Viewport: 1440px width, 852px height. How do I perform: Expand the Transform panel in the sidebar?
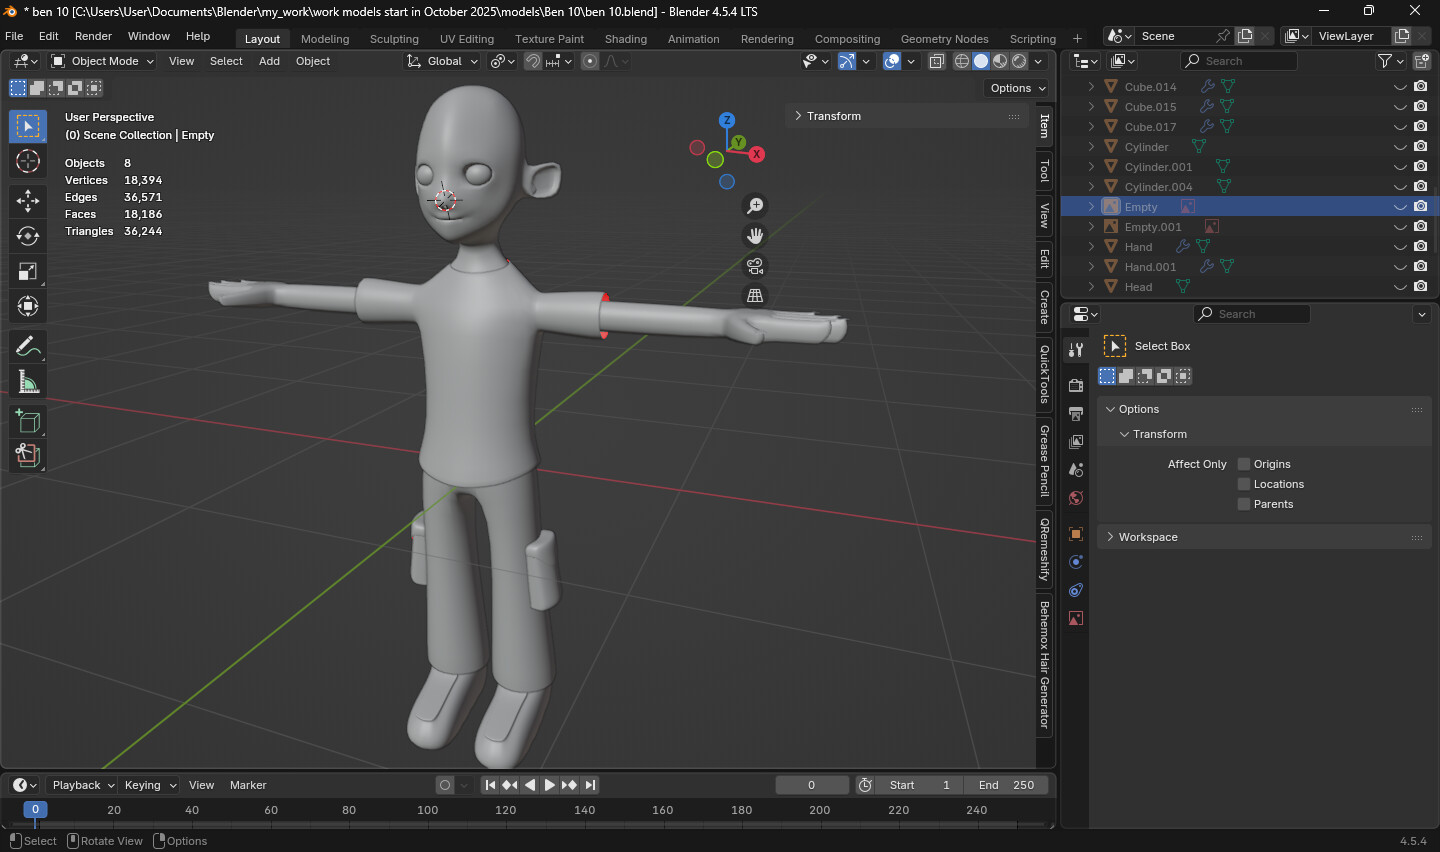(909, 116)
